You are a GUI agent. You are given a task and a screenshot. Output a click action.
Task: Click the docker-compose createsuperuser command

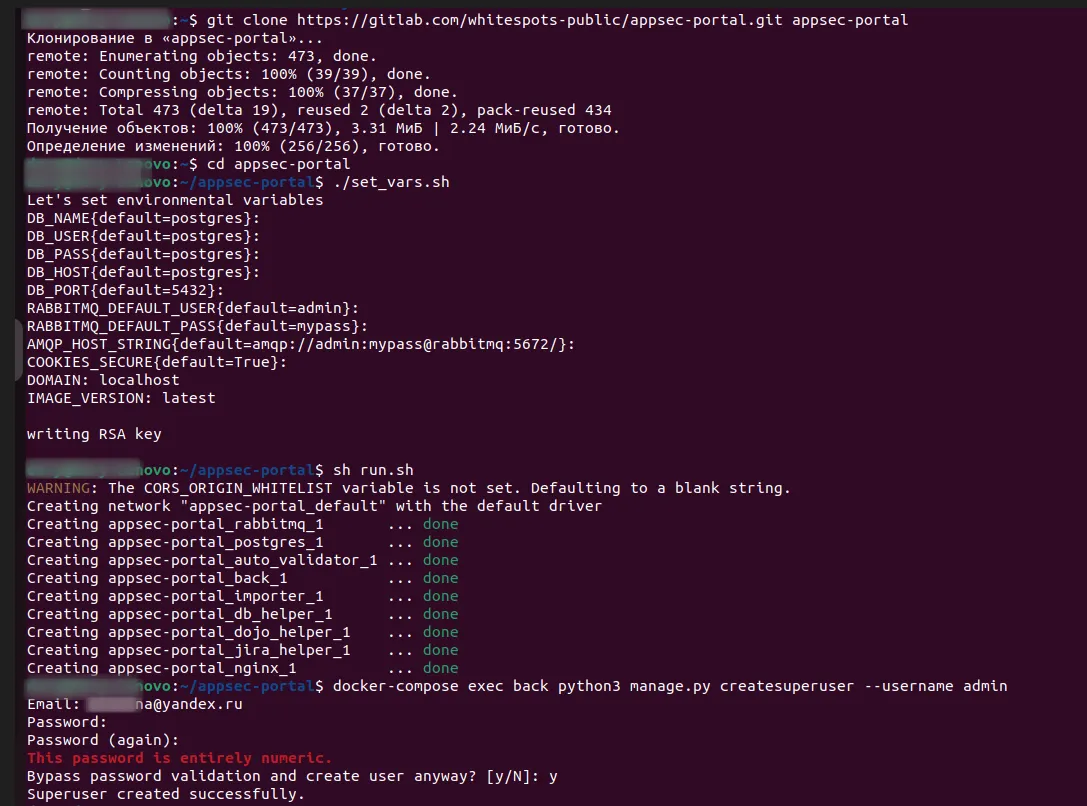pos(670,686)
